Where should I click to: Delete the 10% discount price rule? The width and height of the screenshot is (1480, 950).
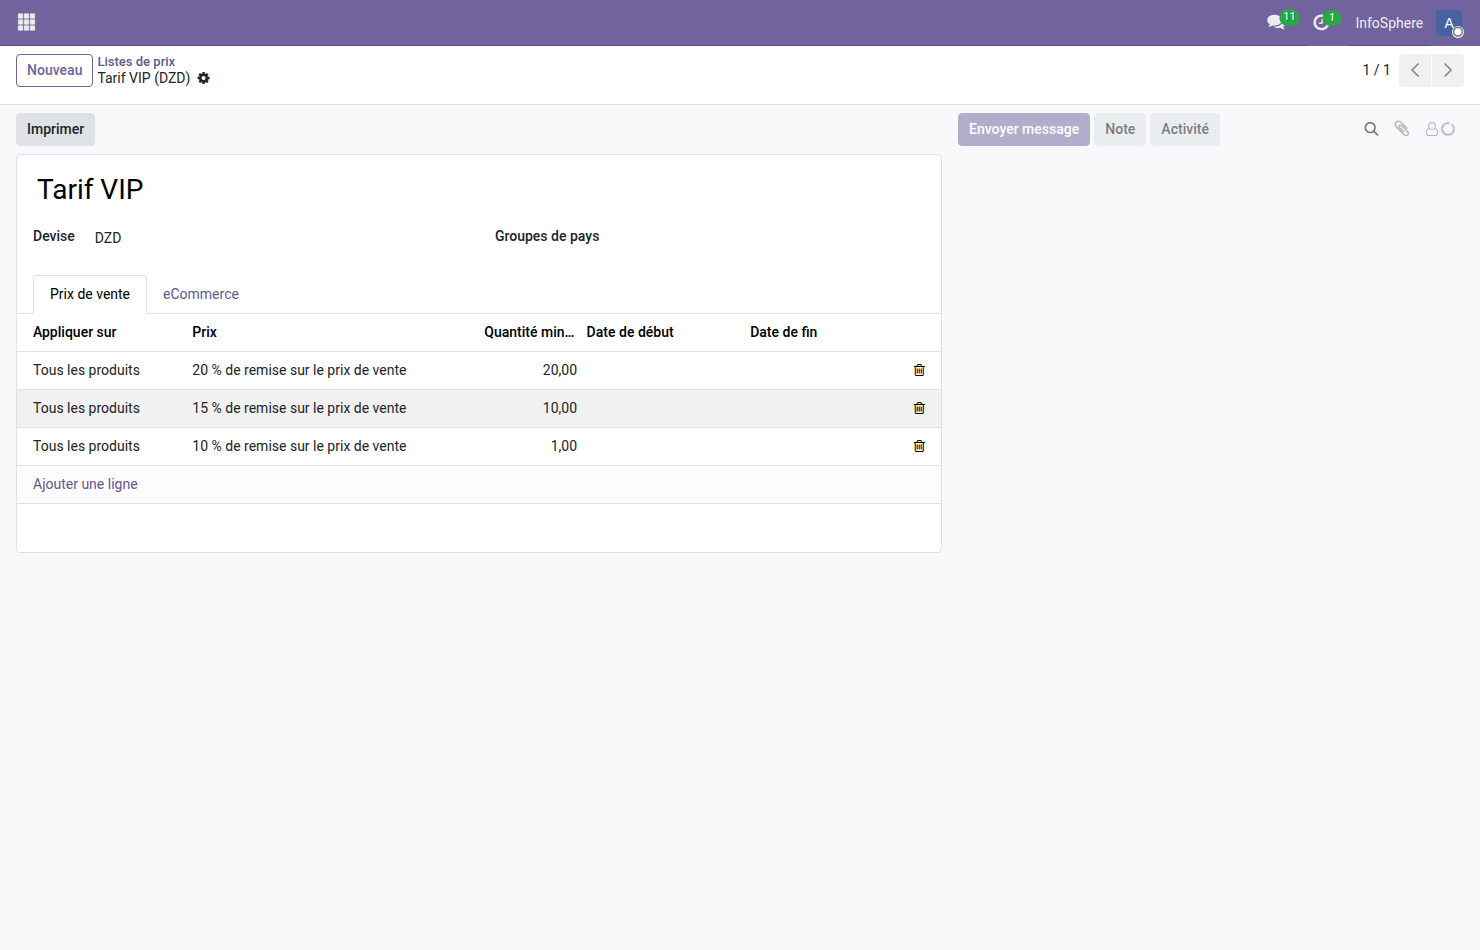click(x=918, y=446)
